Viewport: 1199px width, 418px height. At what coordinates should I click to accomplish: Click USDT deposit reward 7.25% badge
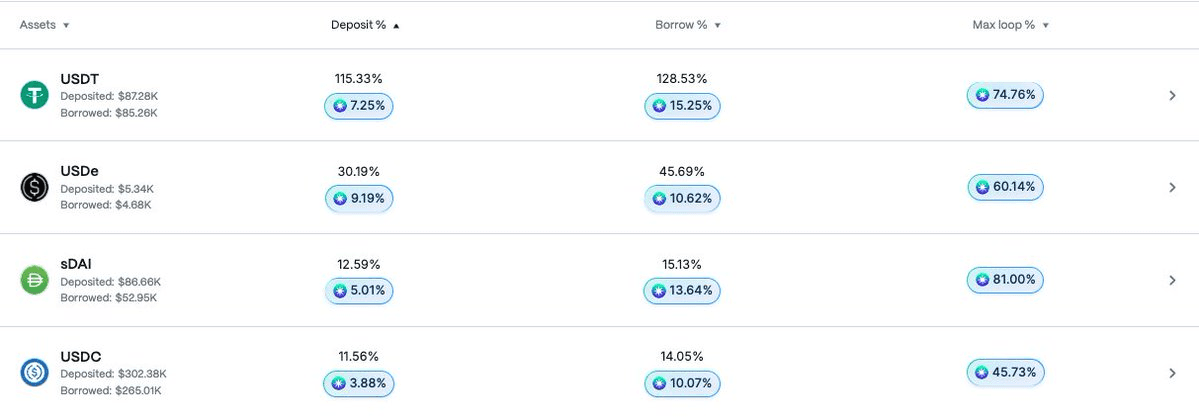(359, 106)
